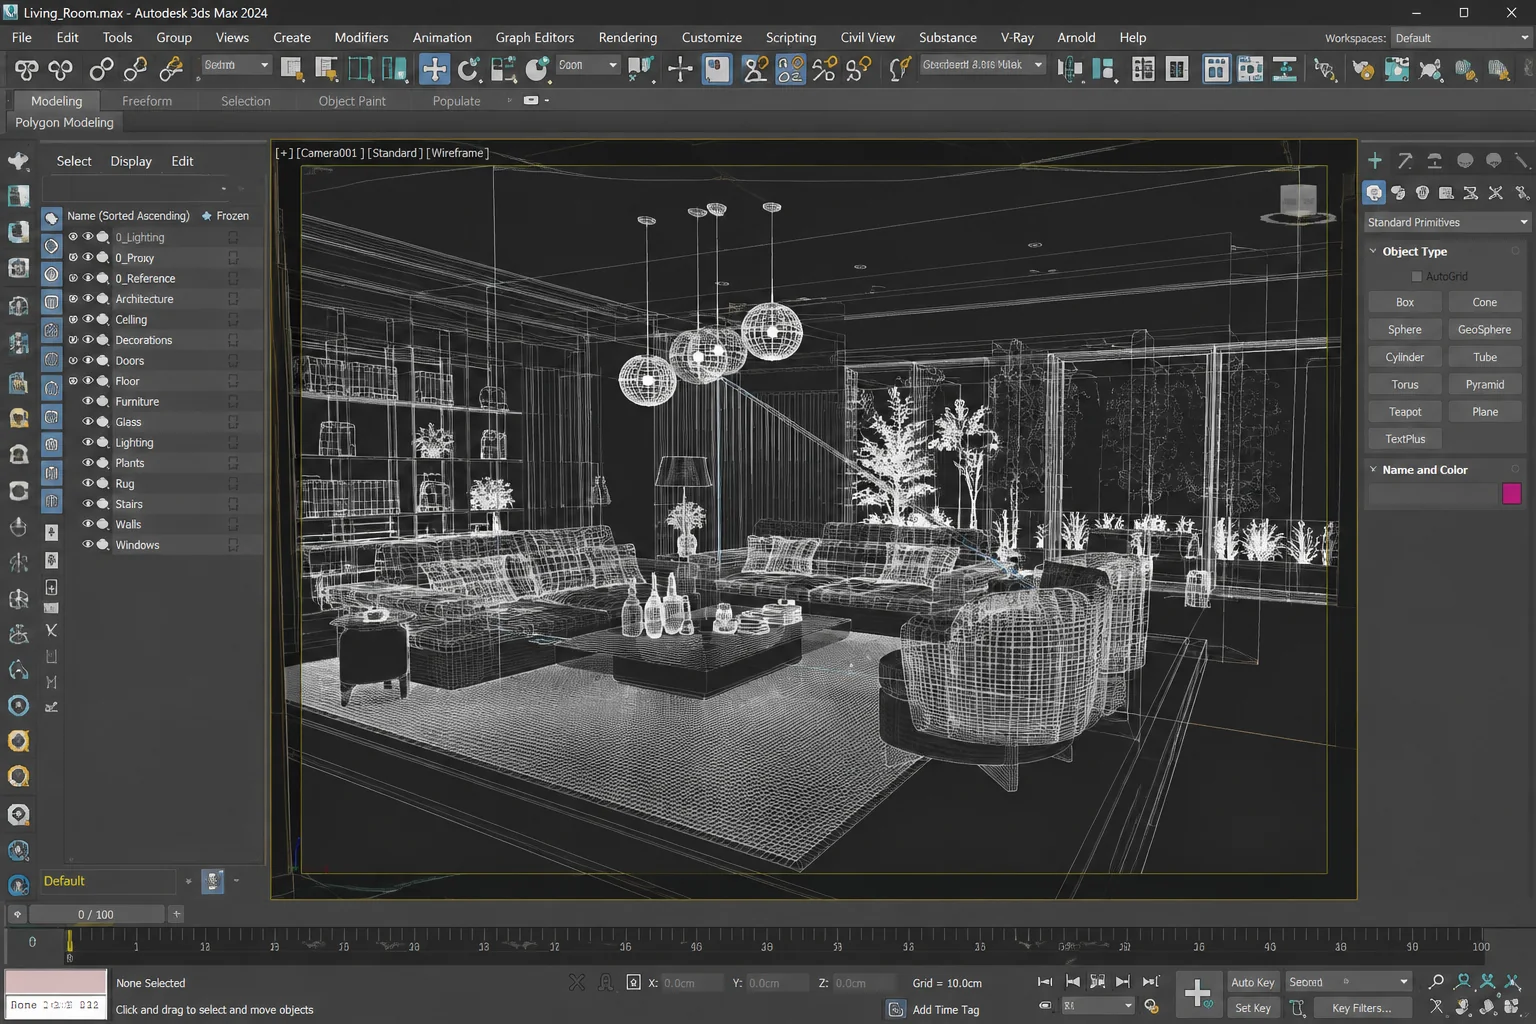The height and width of the screenshot is (1024, 1536).
Task: Open the Create tab plus icon in command panel
Action: click(x=1375, y=160)
